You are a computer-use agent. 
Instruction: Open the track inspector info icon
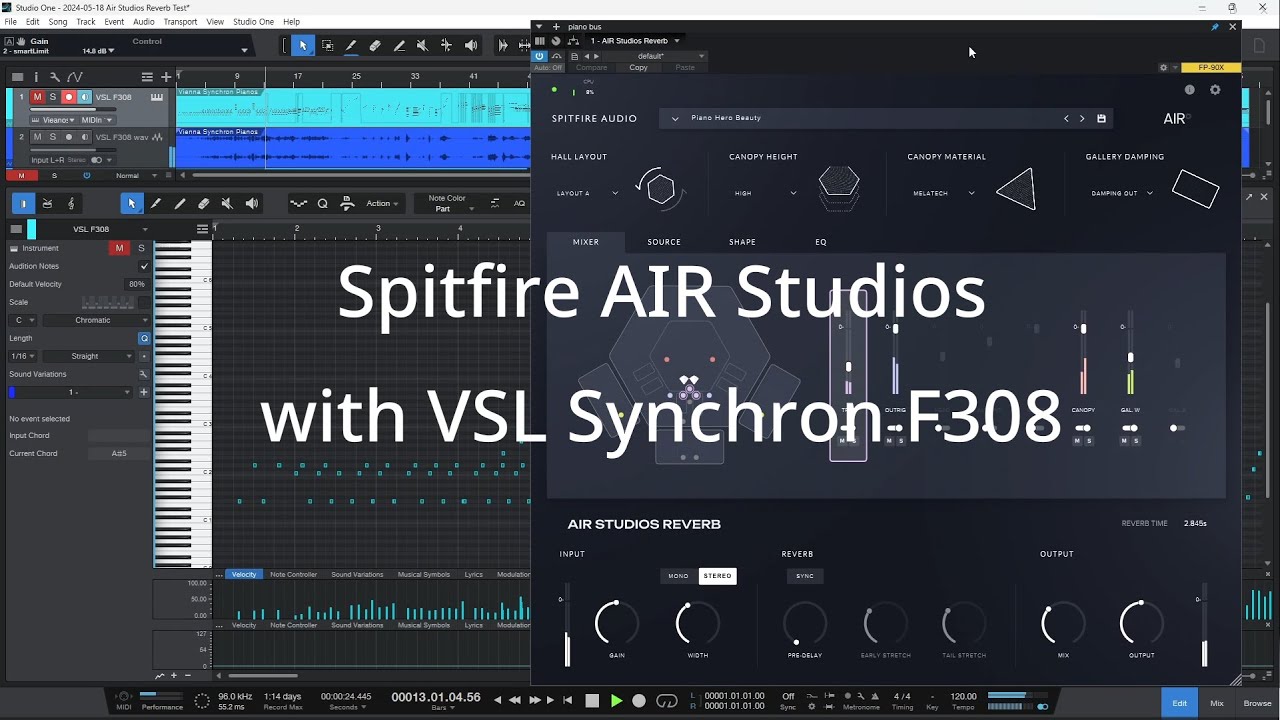pyautogui.click(x=36, y=77)
